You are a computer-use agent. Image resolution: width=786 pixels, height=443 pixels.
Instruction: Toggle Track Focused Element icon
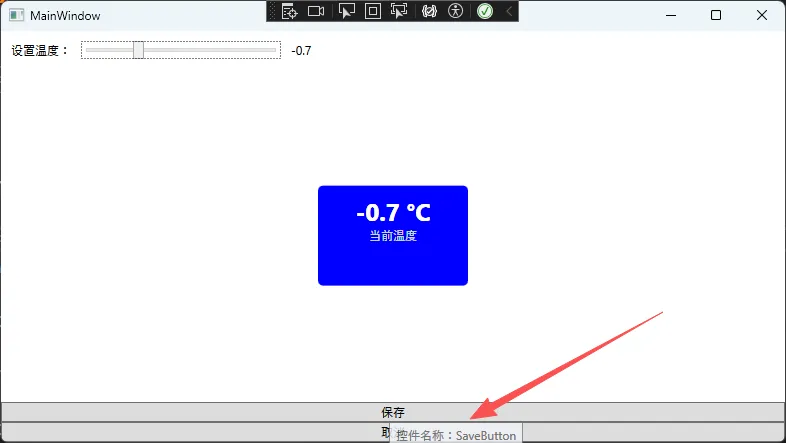pos(399,11)
